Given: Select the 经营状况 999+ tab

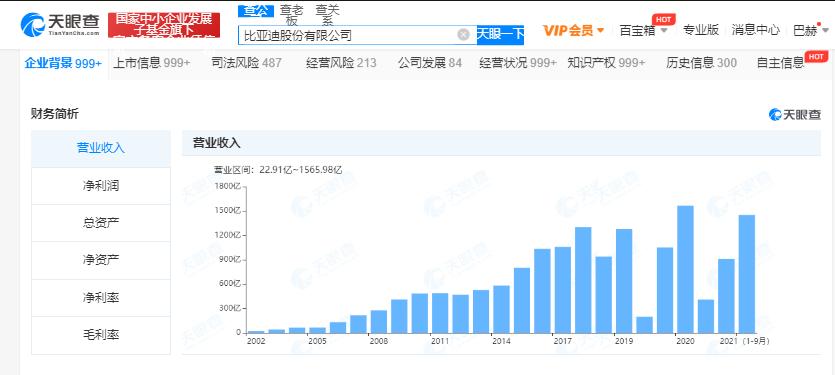Looking at the screenshot, I should (518, 63).
